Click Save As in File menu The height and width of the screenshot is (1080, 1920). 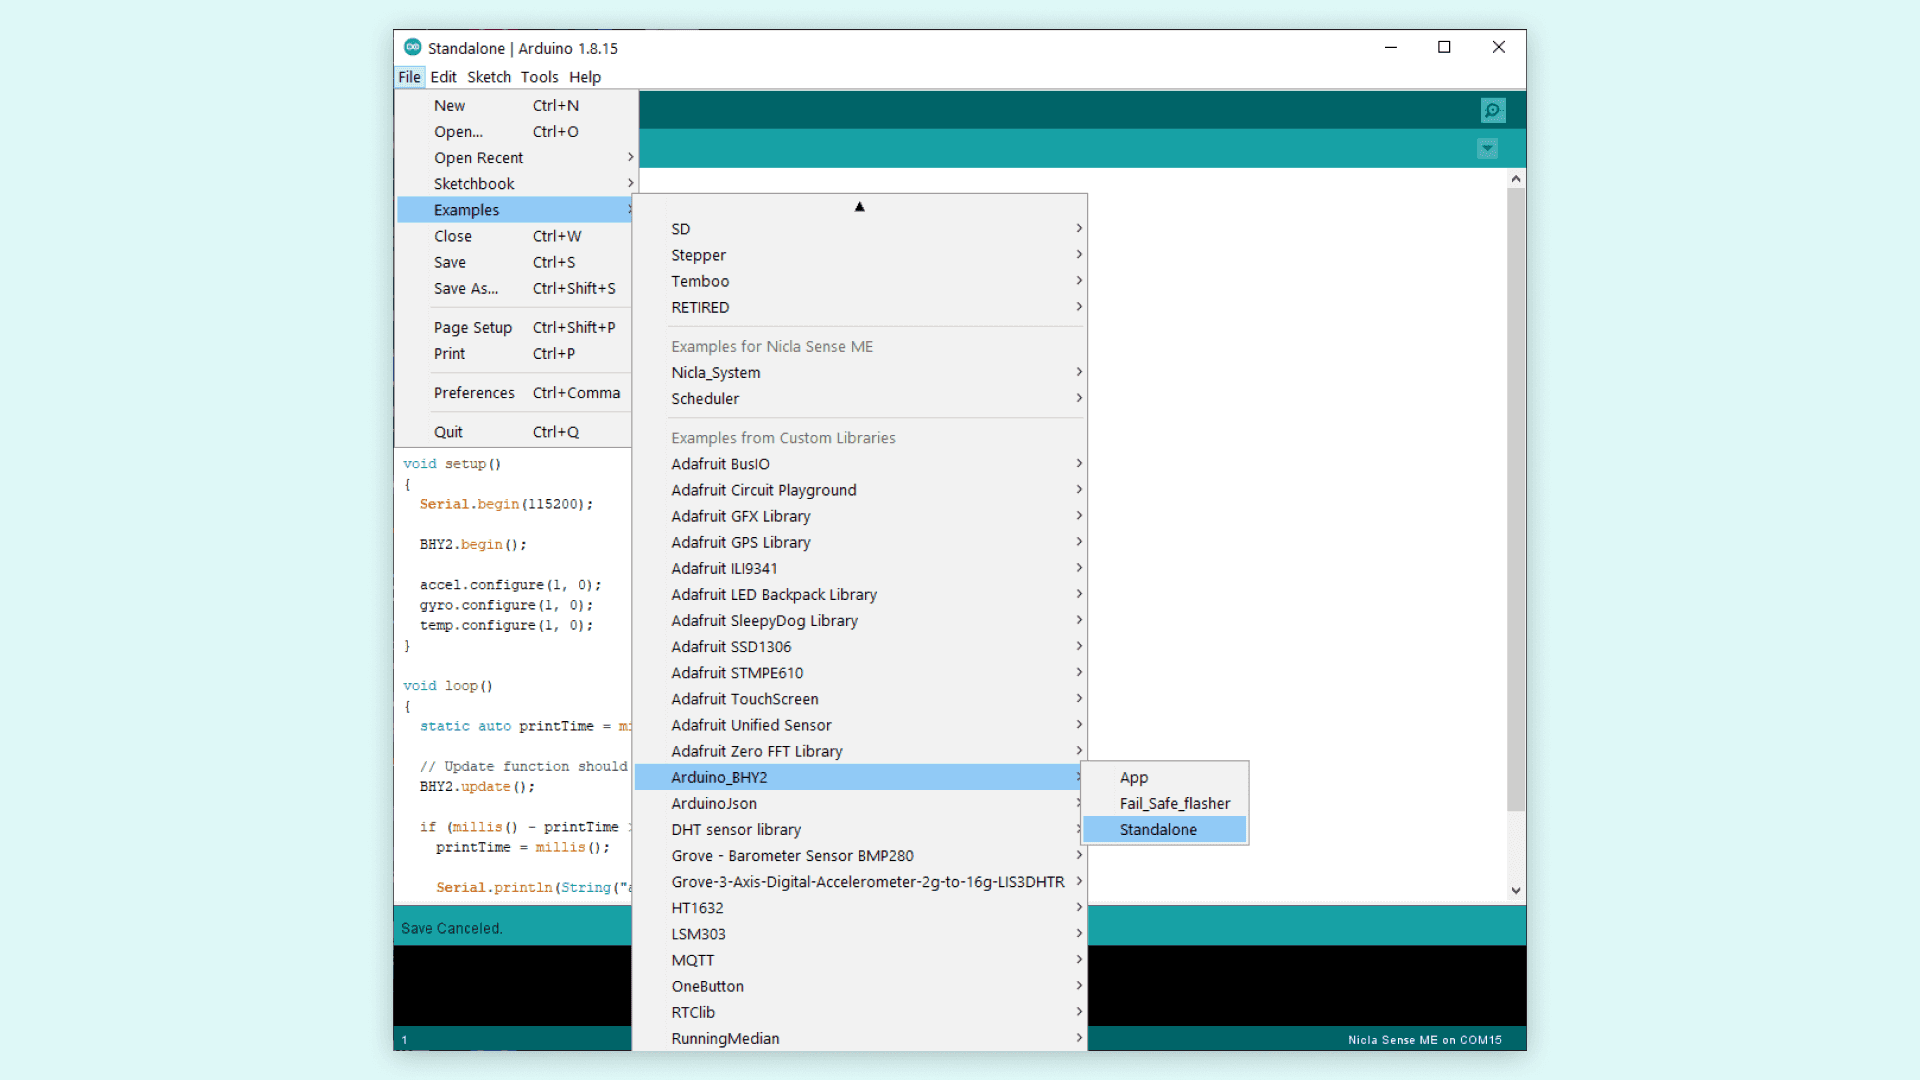(465, 288)
